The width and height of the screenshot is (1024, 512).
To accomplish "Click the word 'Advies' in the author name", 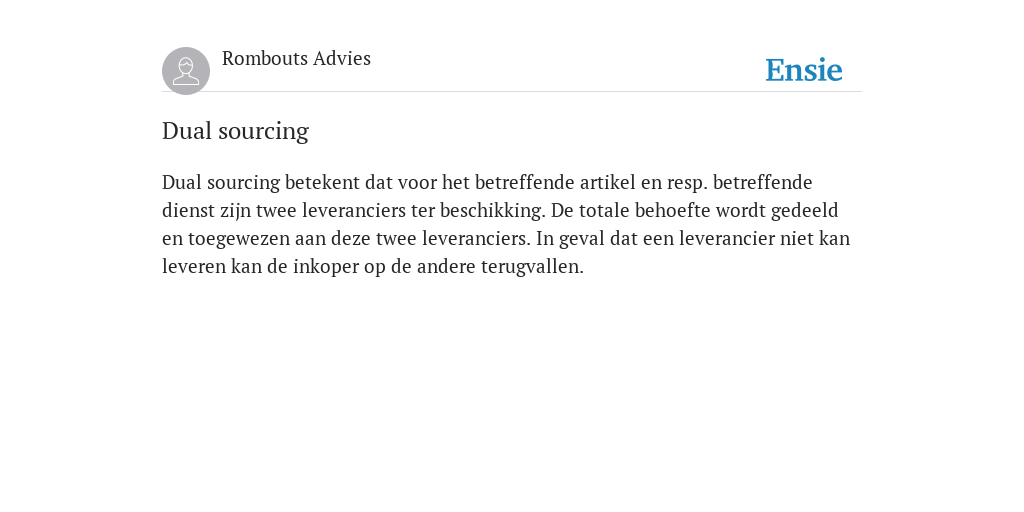I will [342, 59].
